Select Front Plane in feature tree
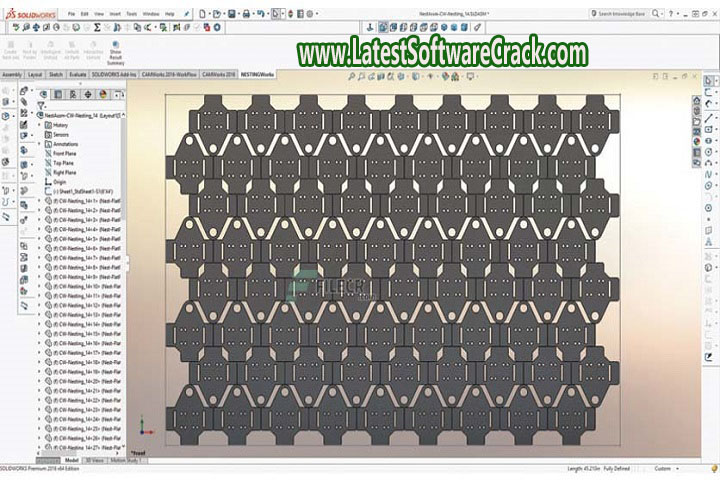Viewport: 720px width, 480px height. [x=60, y=153]
